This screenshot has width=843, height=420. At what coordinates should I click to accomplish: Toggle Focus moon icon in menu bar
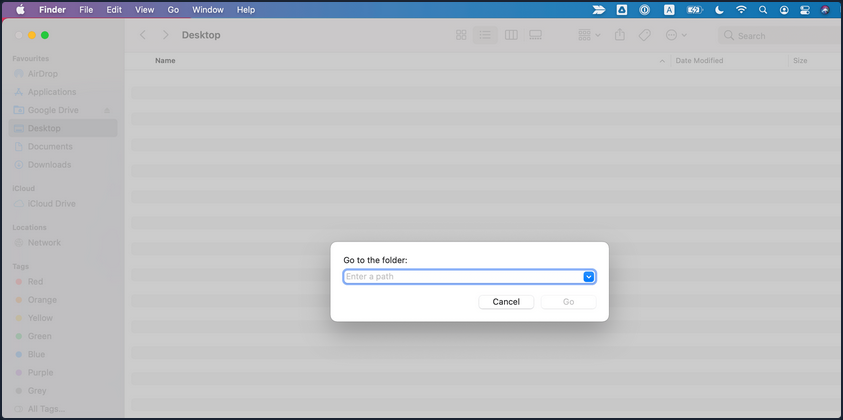[x=719, y=10]
